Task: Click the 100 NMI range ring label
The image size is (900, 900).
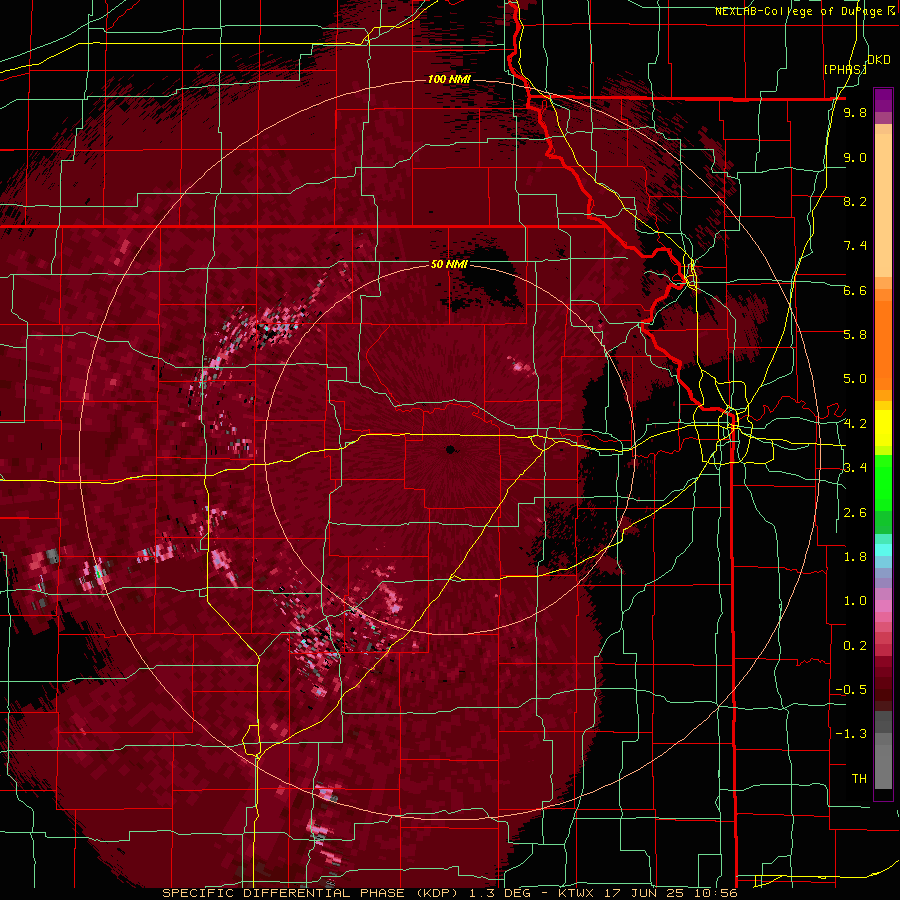Action: 449,79
